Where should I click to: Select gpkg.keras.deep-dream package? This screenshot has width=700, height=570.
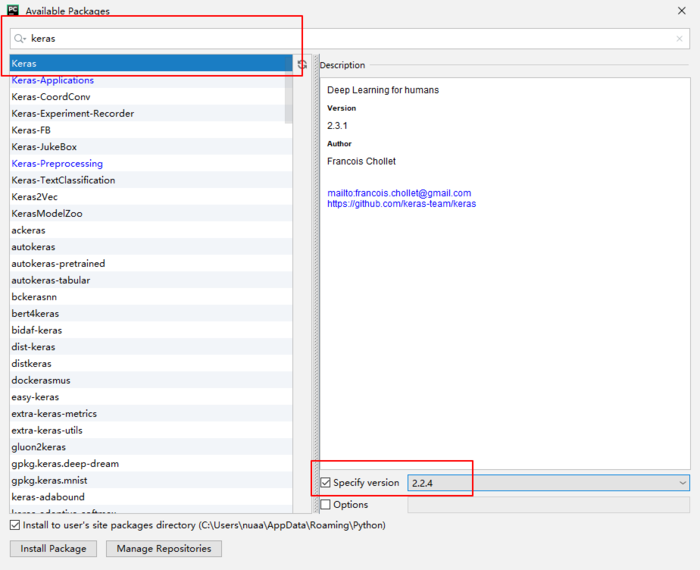click(x=151, y=463)
